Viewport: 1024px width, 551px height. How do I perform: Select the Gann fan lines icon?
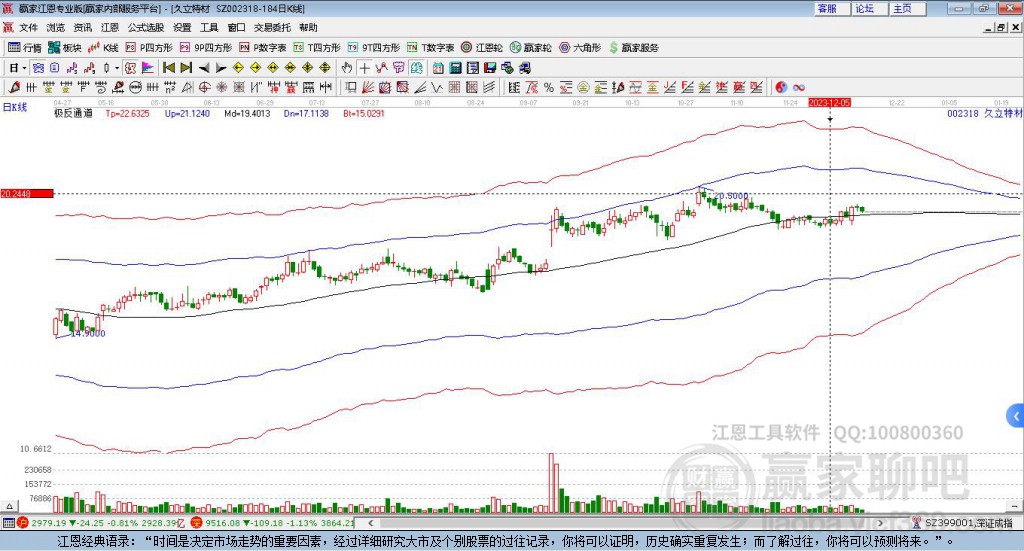tap(367, 87)
